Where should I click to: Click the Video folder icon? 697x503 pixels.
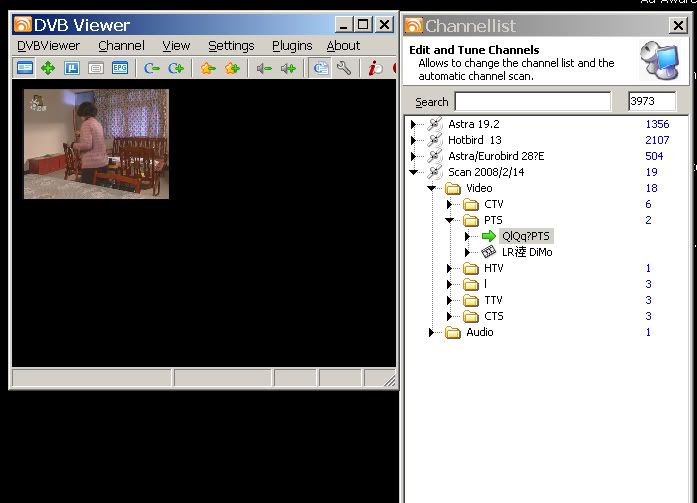pos(453,188)
